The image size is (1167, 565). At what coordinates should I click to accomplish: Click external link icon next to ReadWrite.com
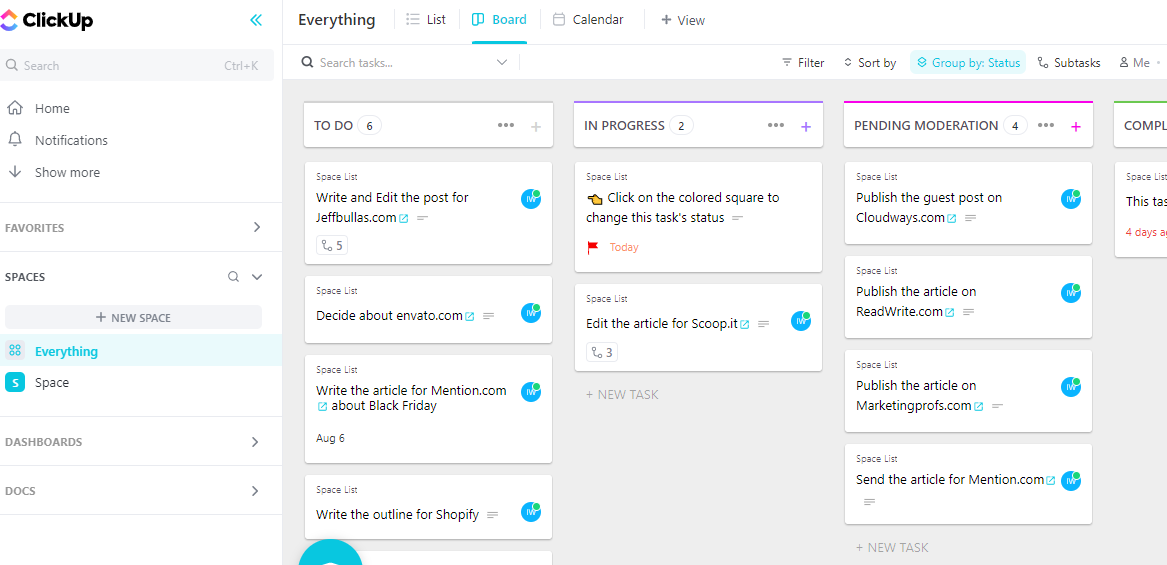[950, 313]
